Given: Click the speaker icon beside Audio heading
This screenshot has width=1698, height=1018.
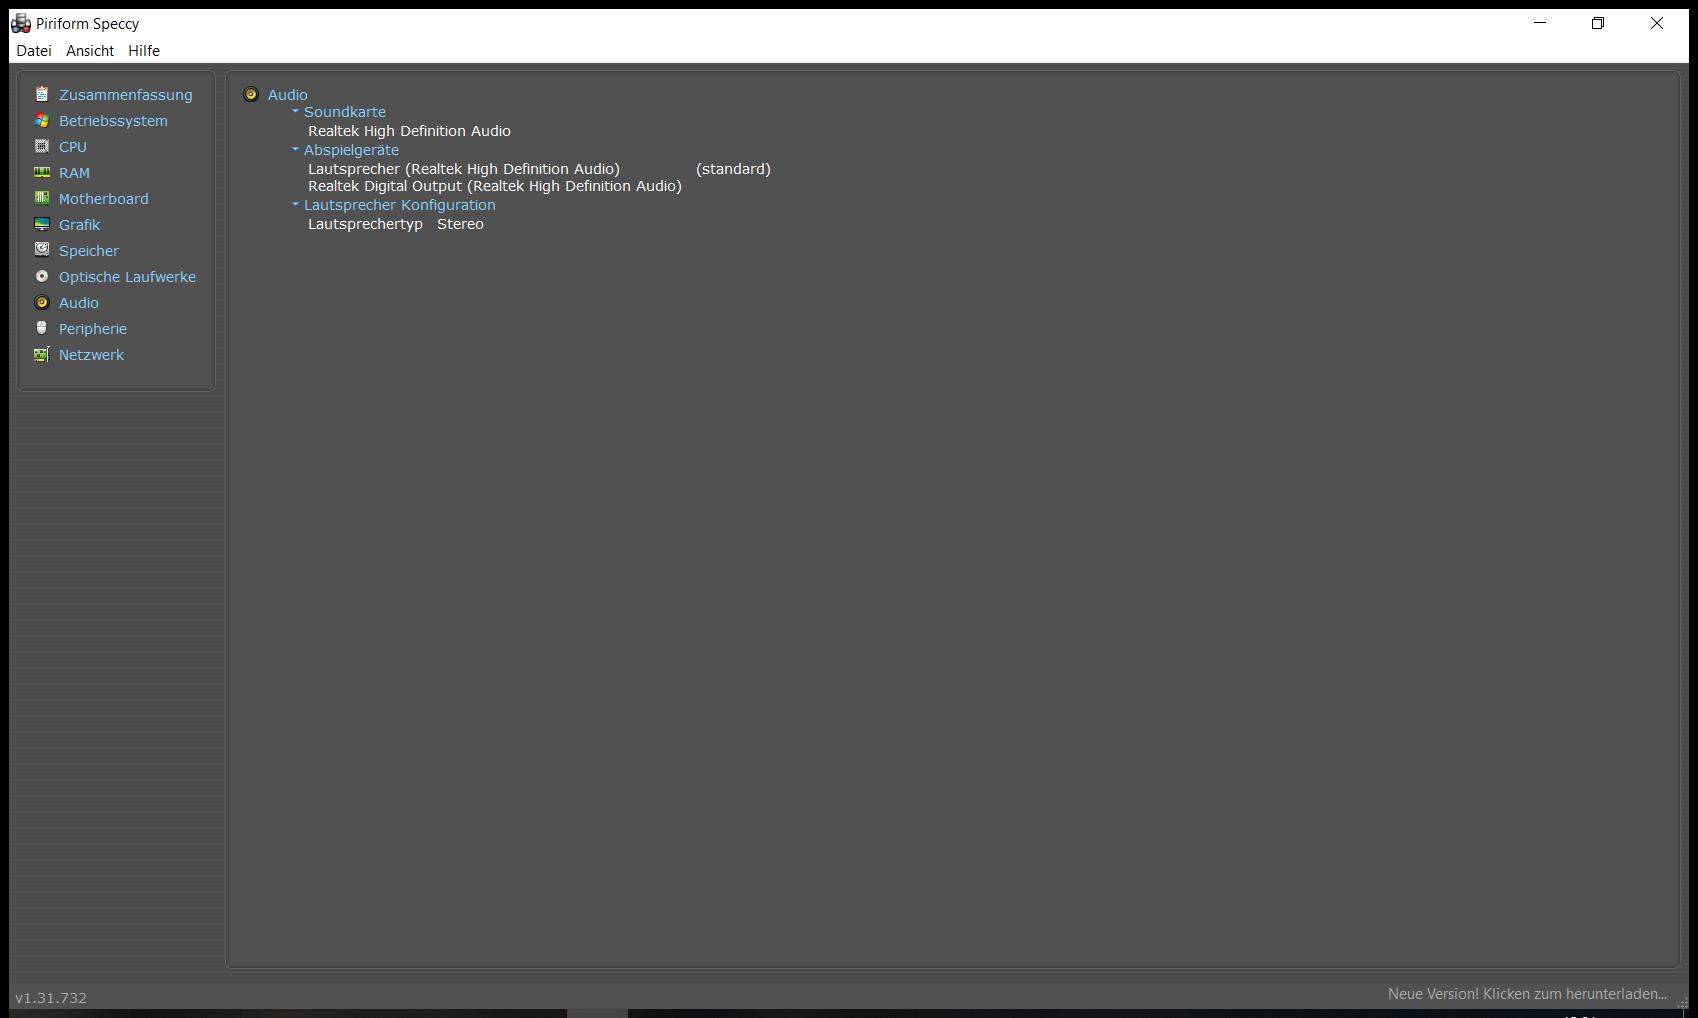Looking at the screenshot, I should tap(251, 94).
